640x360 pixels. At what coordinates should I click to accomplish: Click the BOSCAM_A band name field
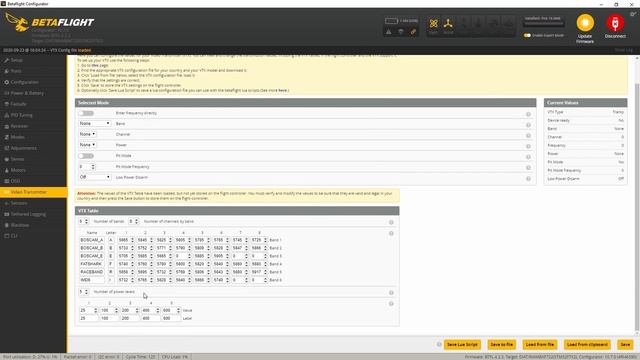point(92,240)
